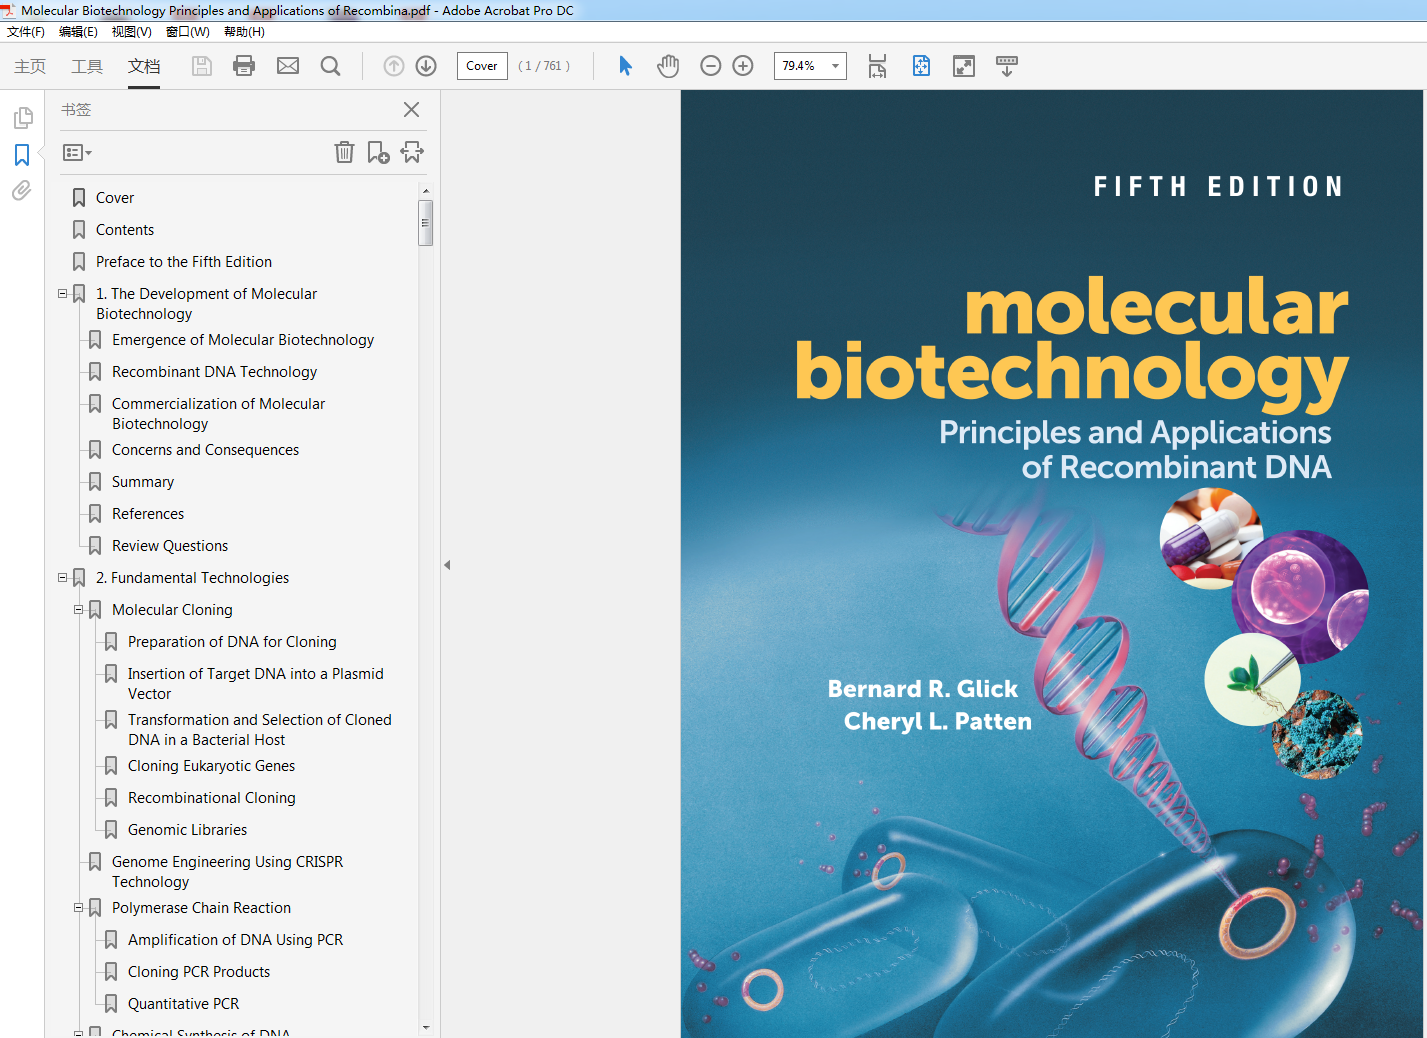This screenshot has height=1038, width=1427.
Task: Collapse the Polymerase Chain Reaction node
Action: pyautogui.click(x=79, y=908)
